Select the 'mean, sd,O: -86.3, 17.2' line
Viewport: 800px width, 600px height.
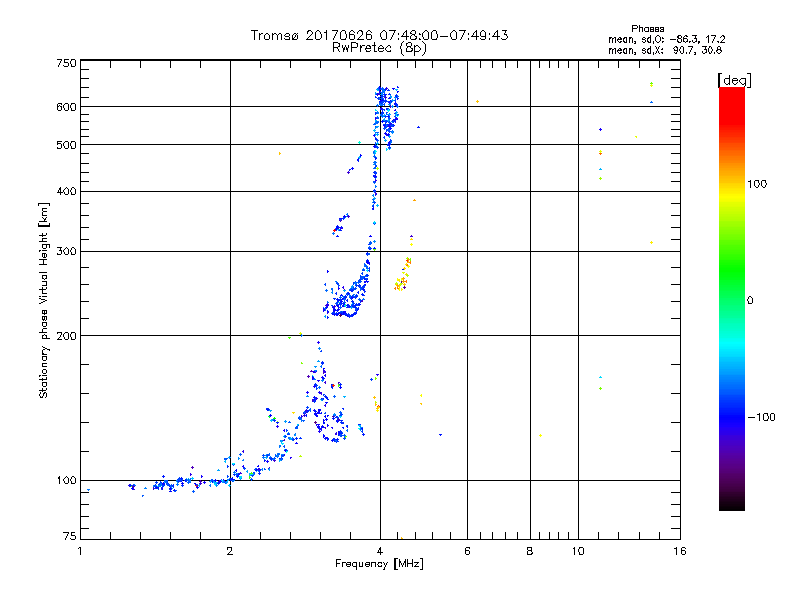click(x=666, y=39)
